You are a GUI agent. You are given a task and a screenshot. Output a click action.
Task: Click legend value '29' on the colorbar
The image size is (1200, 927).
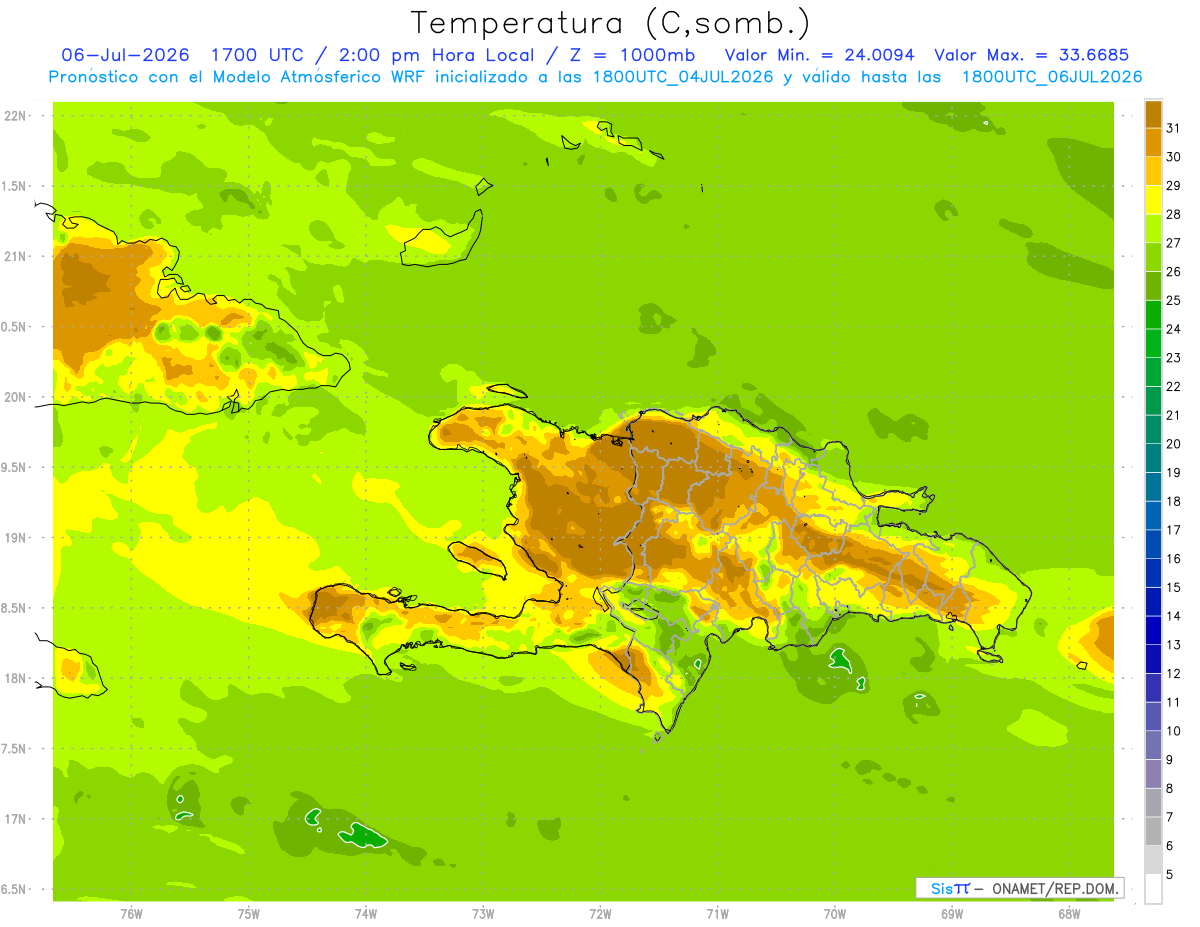(x=1174, y=185)
